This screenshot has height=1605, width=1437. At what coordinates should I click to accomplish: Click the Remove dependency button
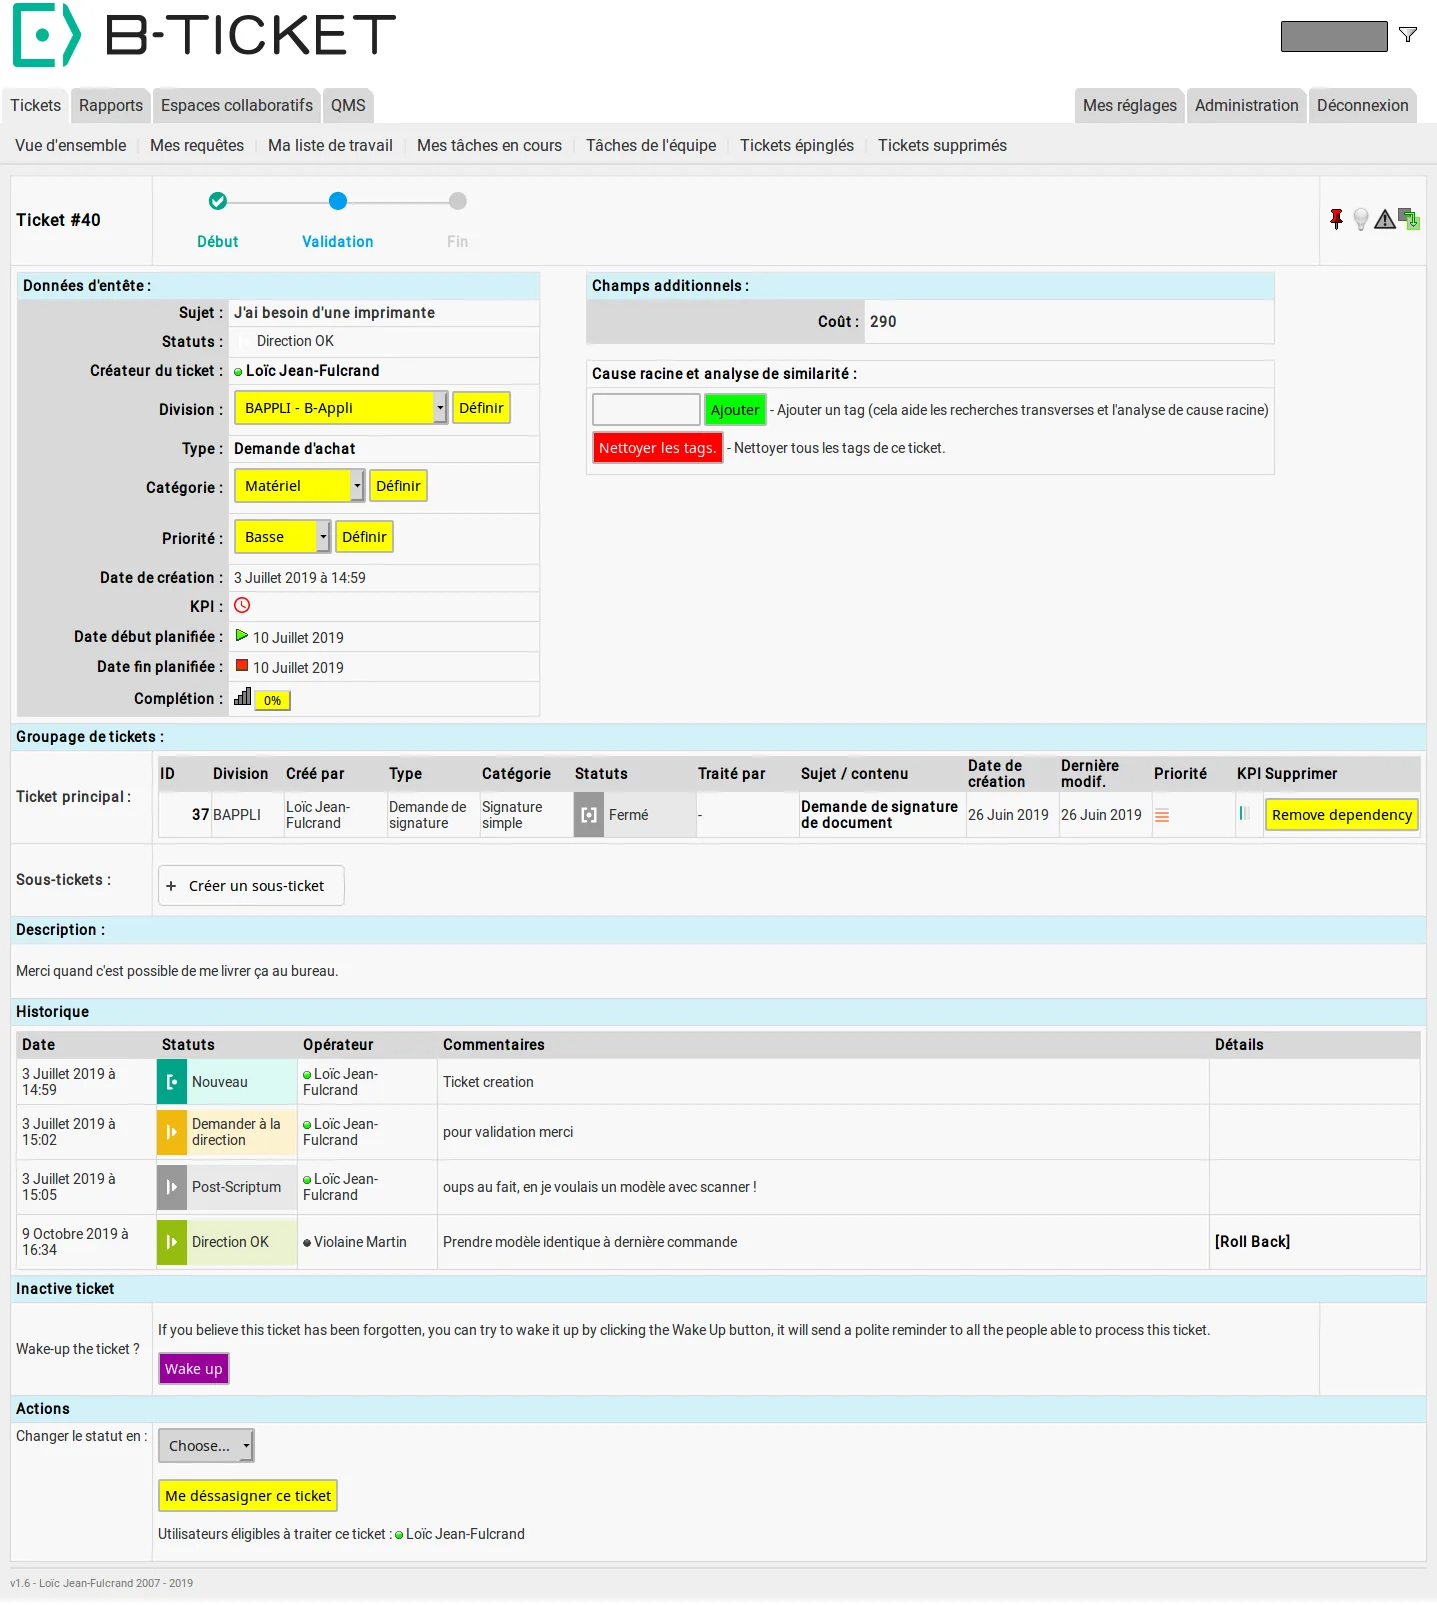tap(1342, 815)
